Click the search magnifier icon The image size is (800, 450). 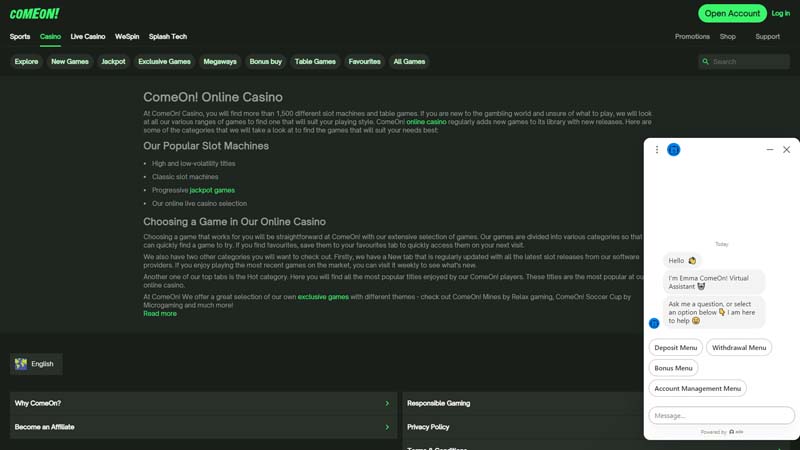[706, 62]
